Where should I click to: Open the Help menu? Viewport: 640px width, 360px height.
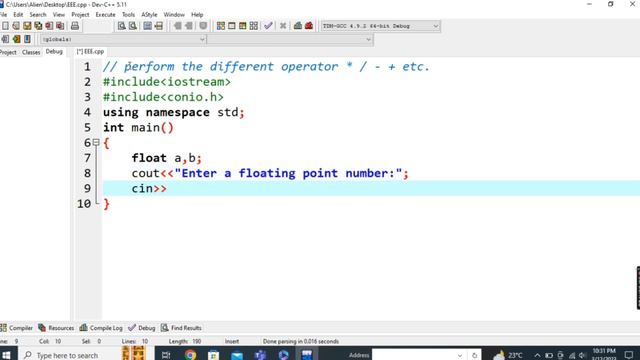click(197, 14)
